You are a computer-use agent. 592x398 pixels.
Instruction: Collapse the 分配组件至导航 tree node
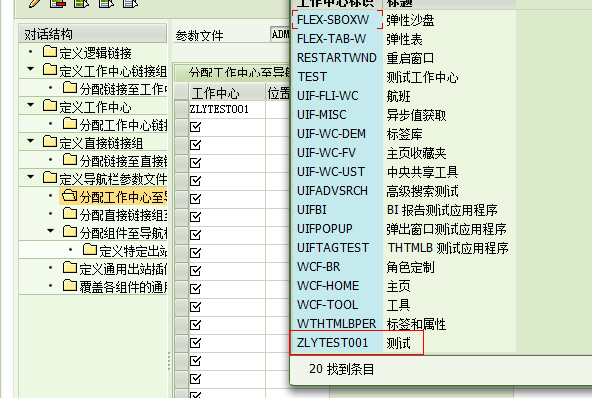pos(51,231)
